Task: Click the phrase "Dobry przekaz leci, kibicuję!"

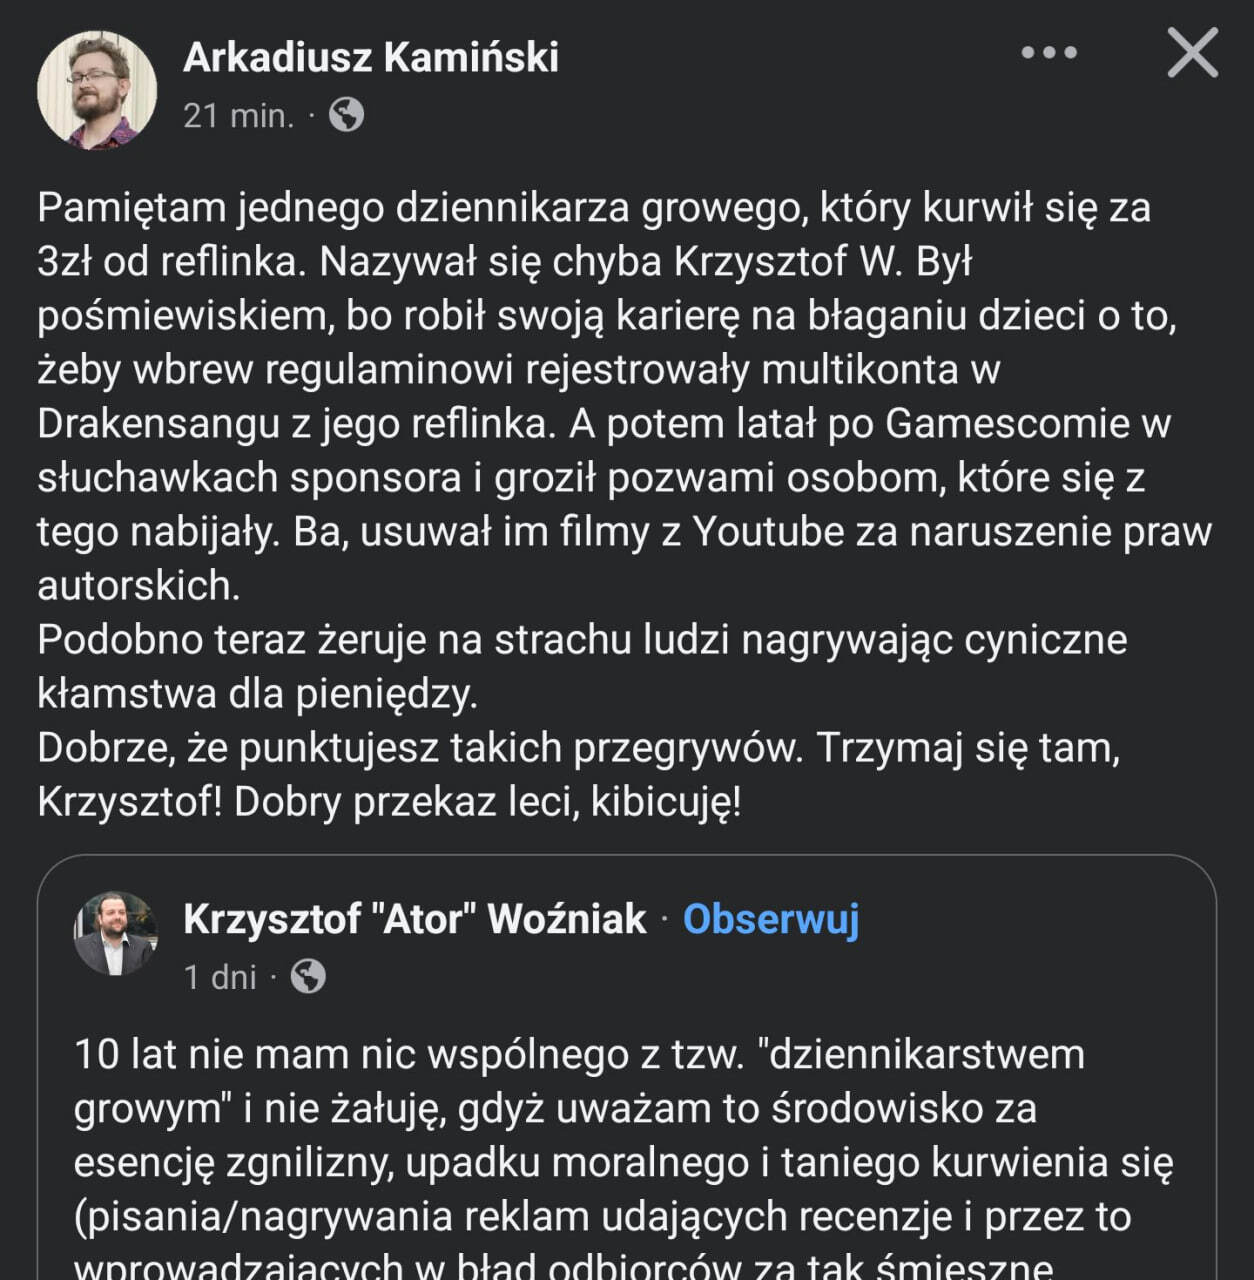Action: (x=488, y=802)
